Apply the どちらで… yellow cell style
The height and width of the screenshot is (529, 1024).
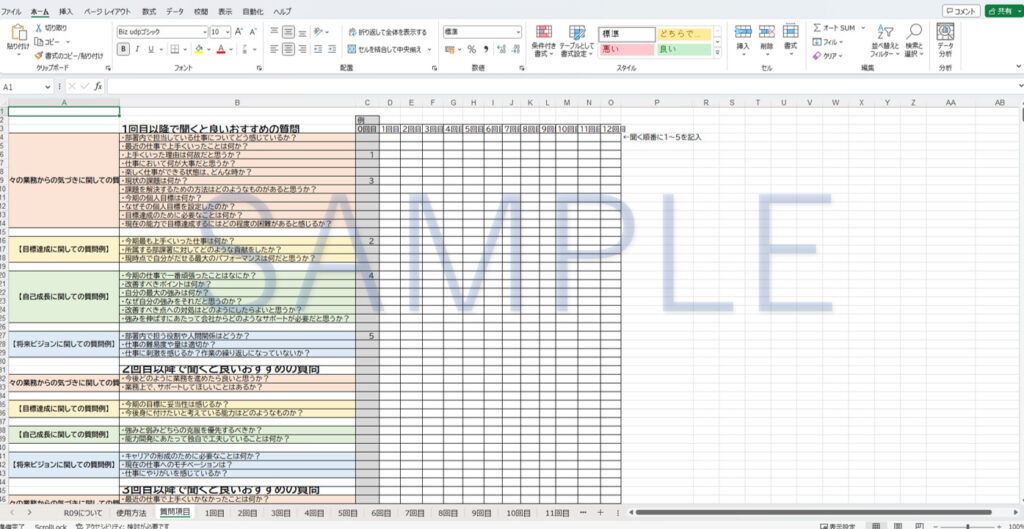pos(684,34)
